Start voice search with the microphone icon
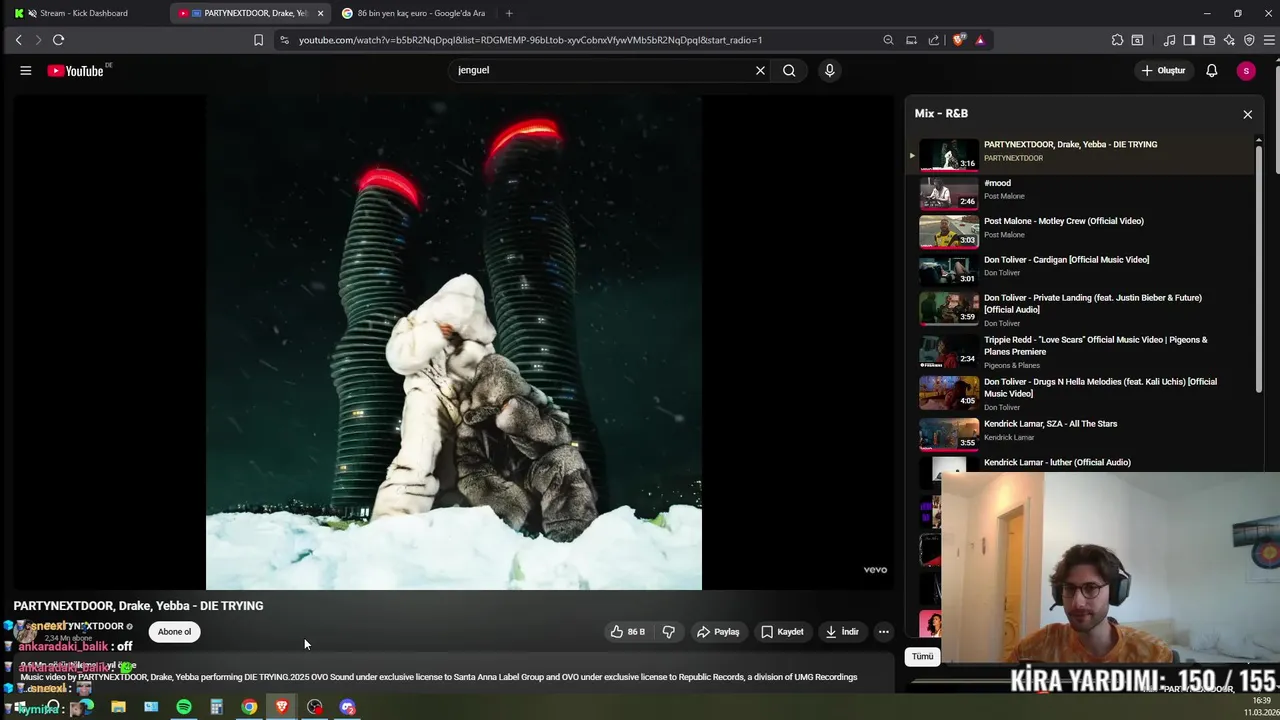This screenshot has width=1280, height=720. click(x=829, y=70)
